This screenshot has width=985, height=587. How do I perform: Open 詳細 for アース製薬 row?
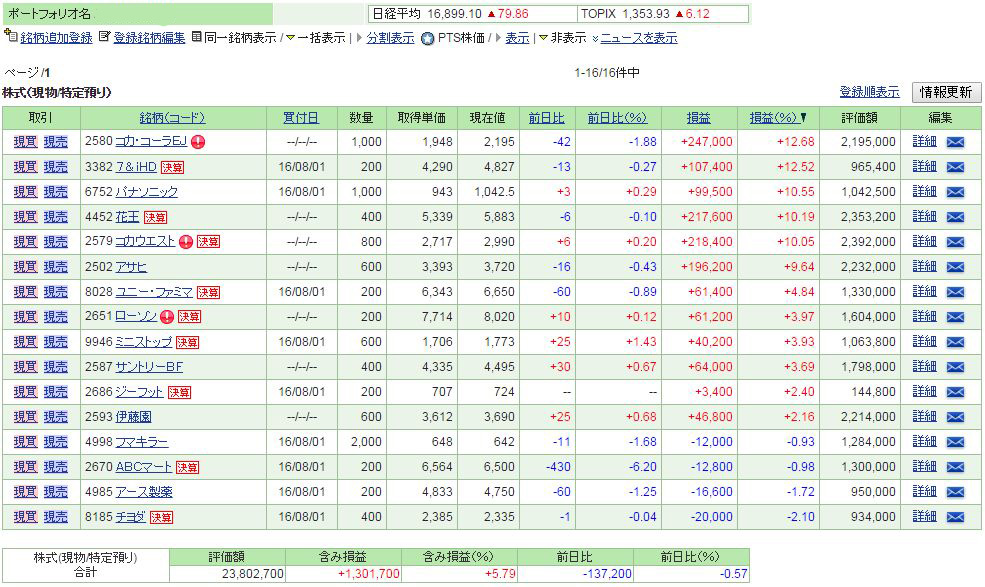pyautogui.click(x=924, y=491)
